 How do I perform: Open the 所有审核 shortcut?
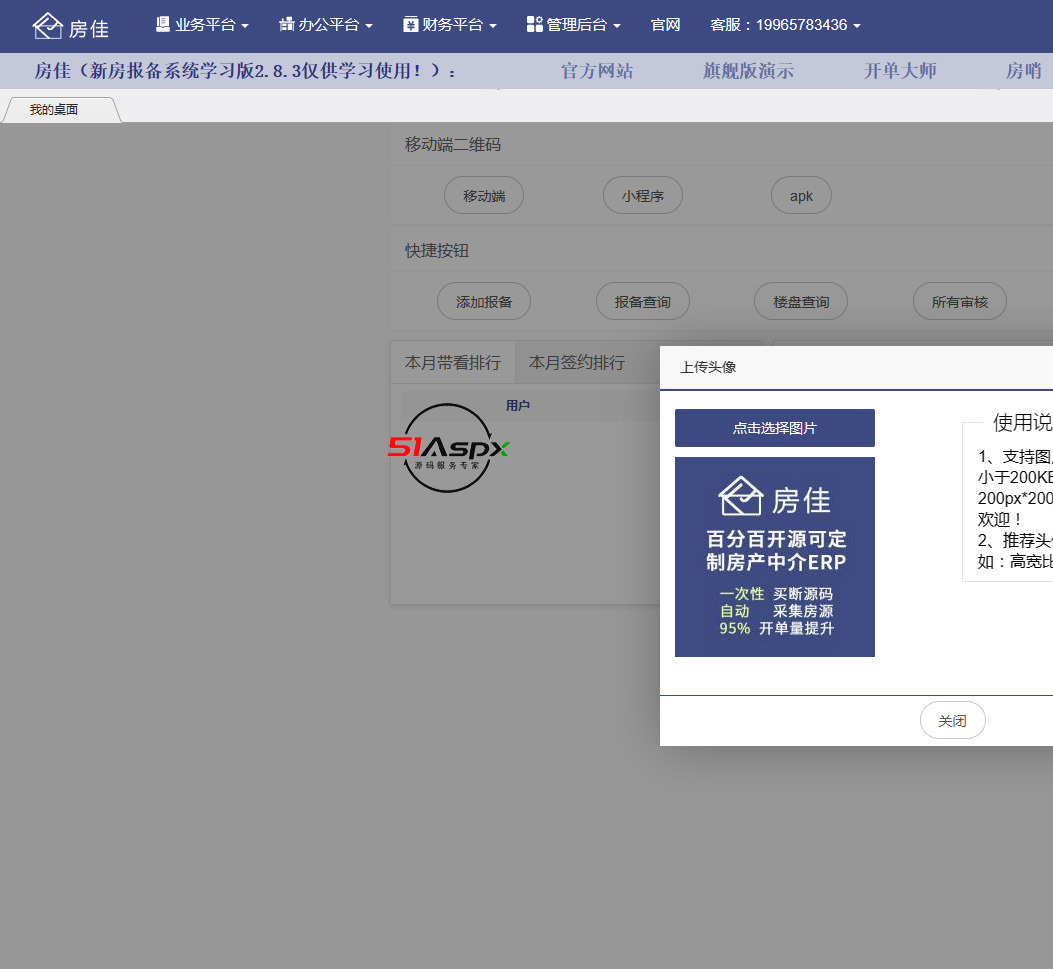click(x=960, y=302)
